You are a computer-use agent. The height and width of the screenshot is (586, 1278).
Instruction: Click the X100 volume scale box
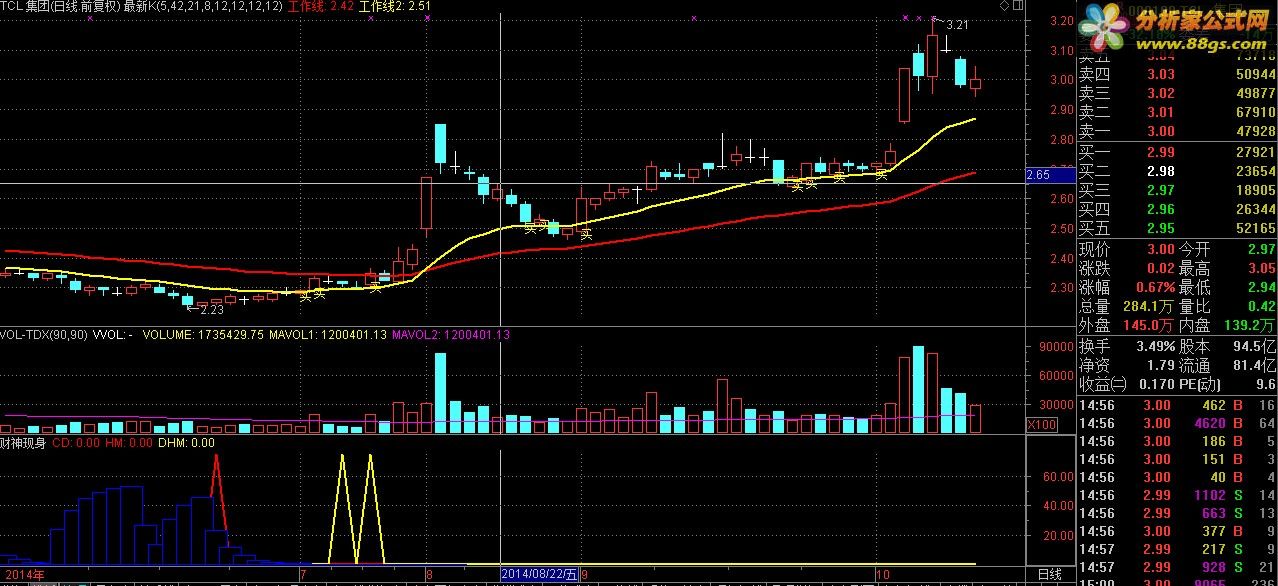[1042, 425]
